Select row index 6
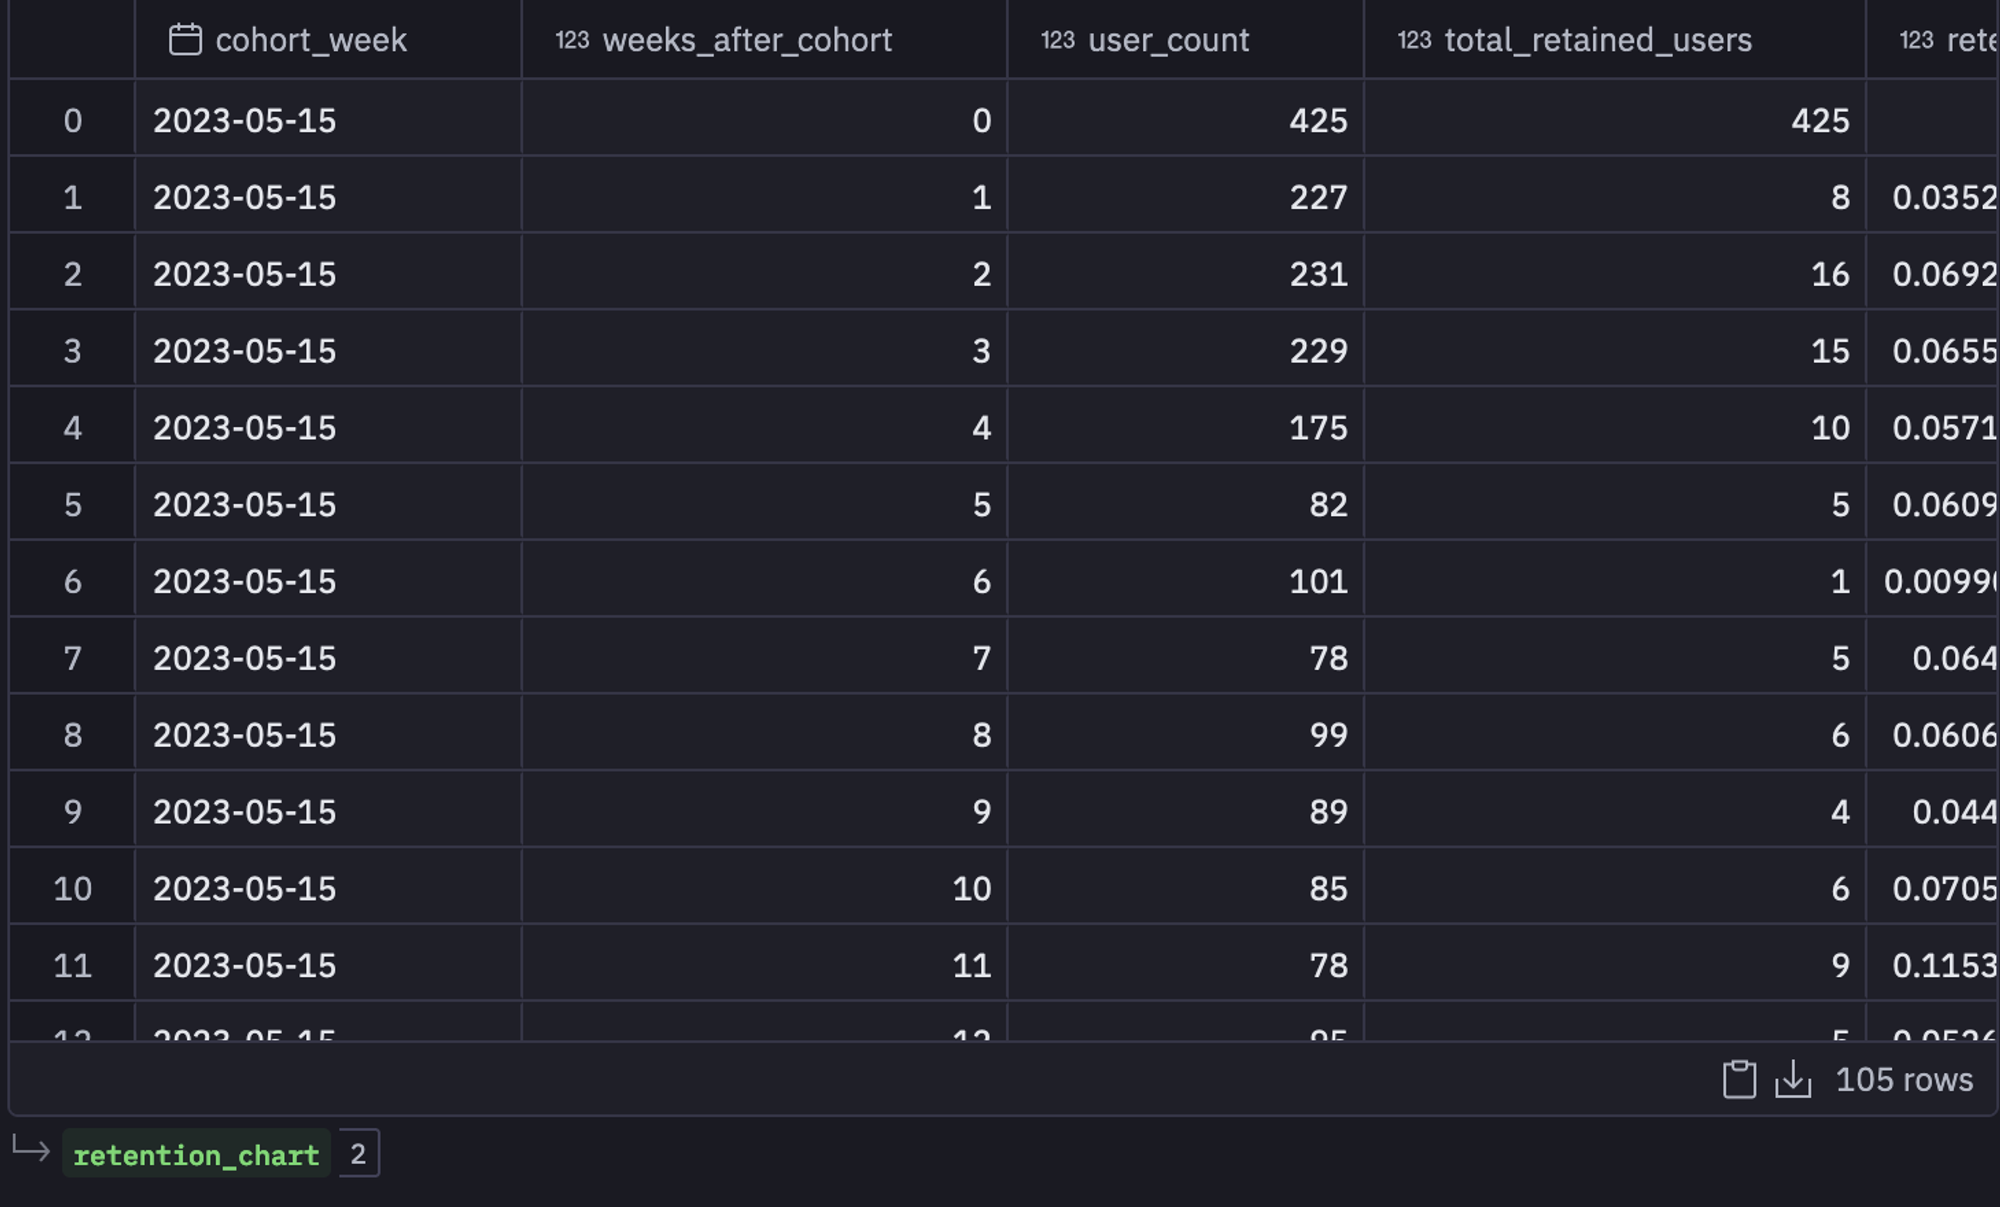Viewport: 2000px width, 1207px height. 72,582
